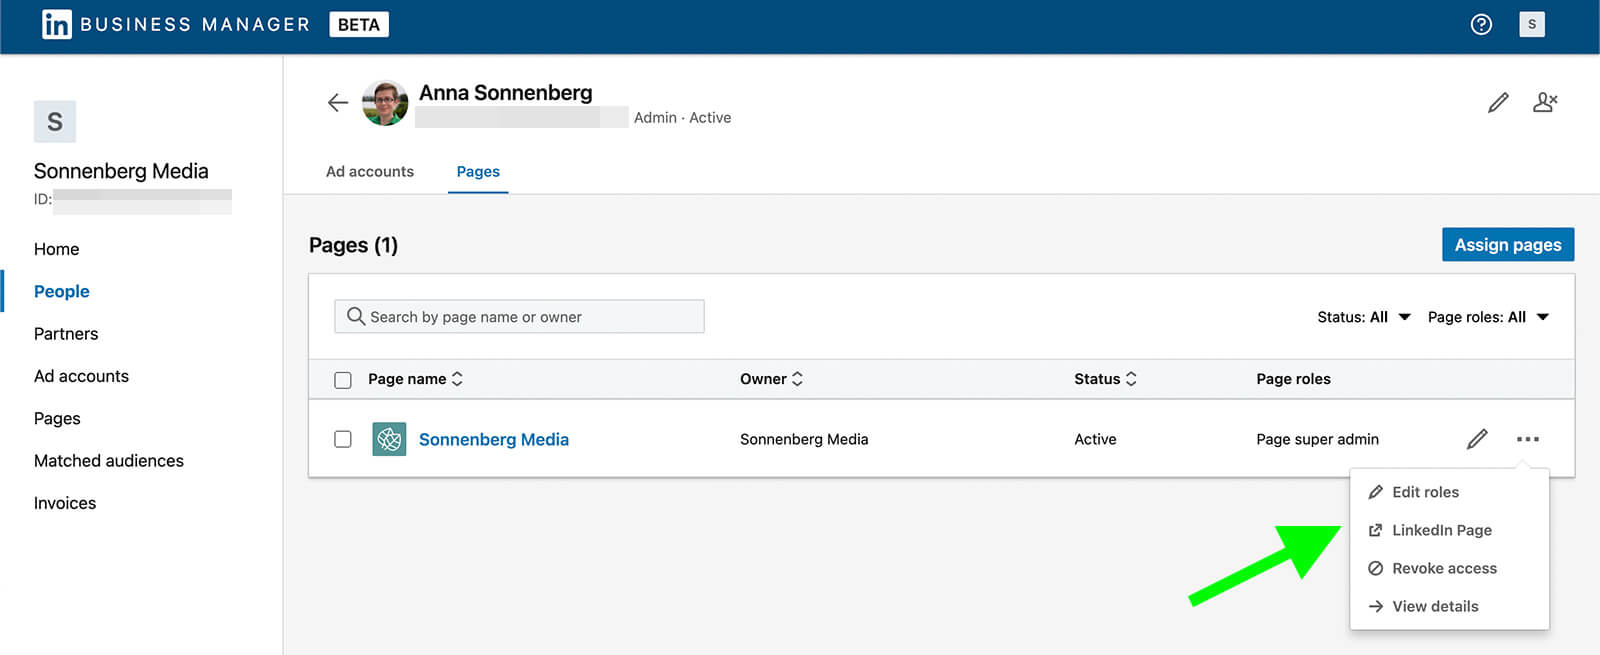Click the Page super admin role cell

click(x=1317, y=439)
